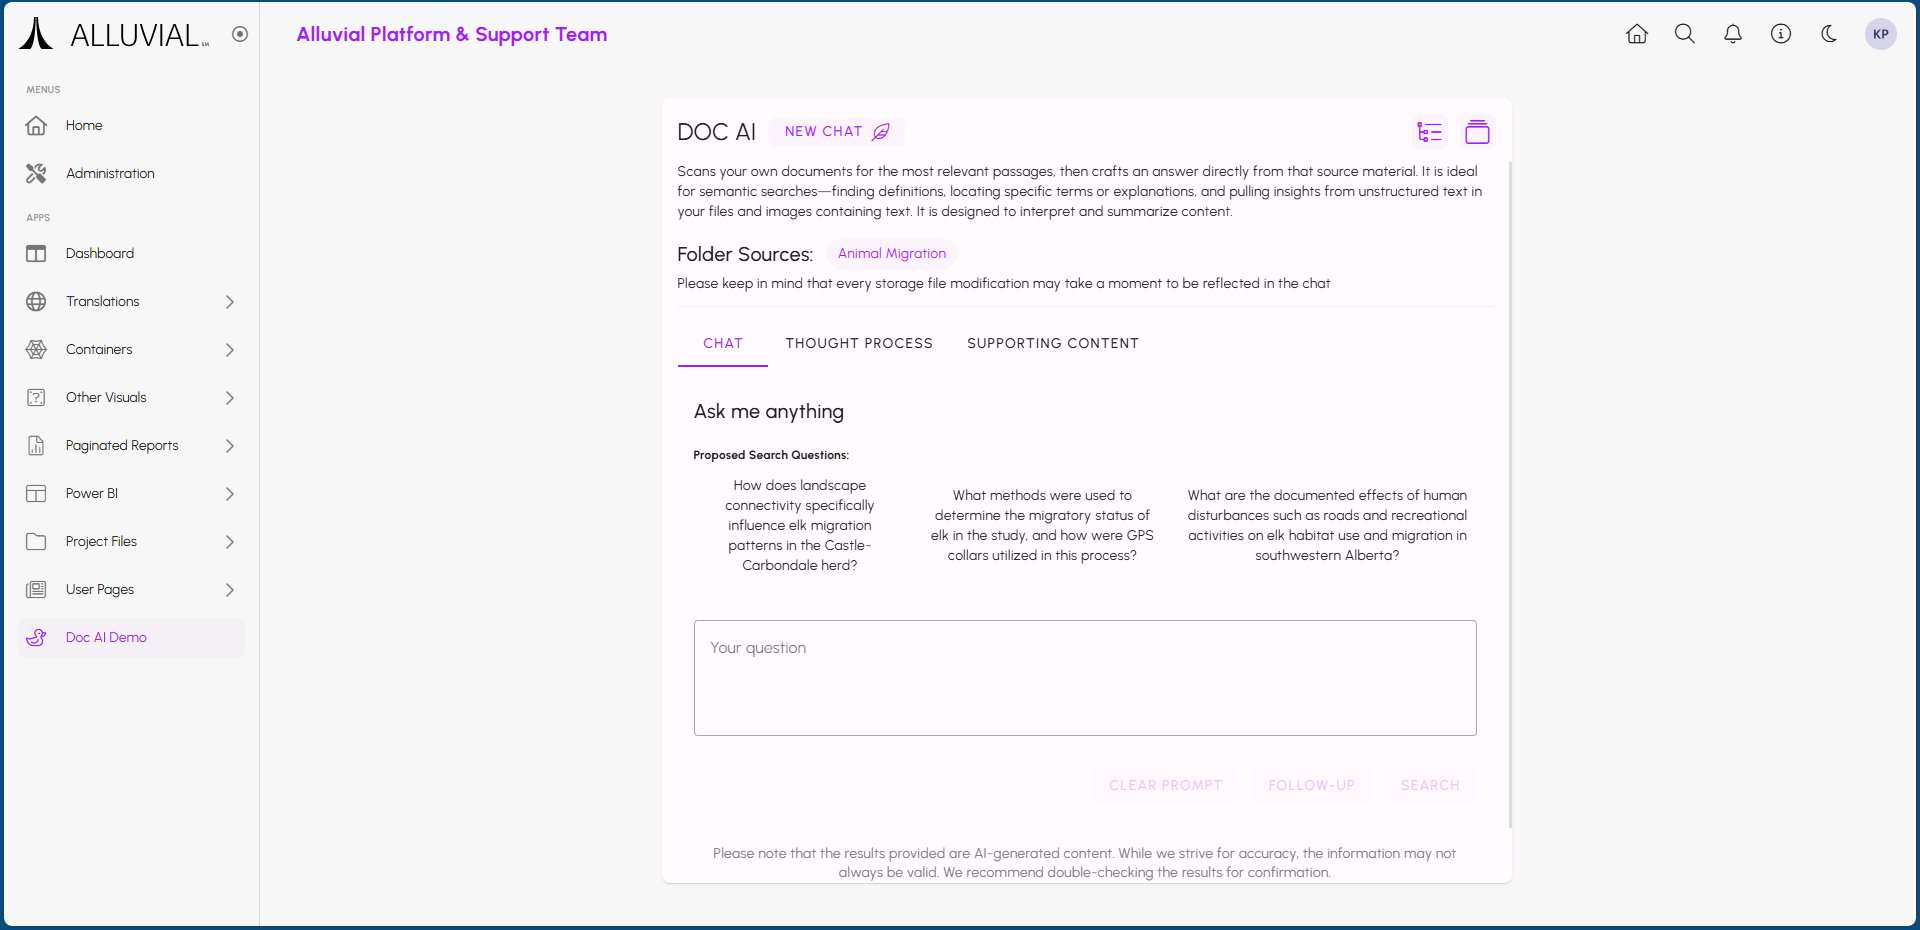Open search with the magnifier icon
1920x930 pixels.
pyautogui.click(x=1685, y=34)
